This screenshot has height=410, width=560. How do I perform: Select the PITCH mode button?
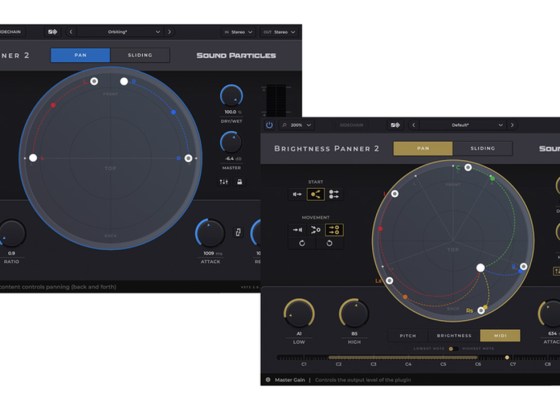[x=408, y=336]
